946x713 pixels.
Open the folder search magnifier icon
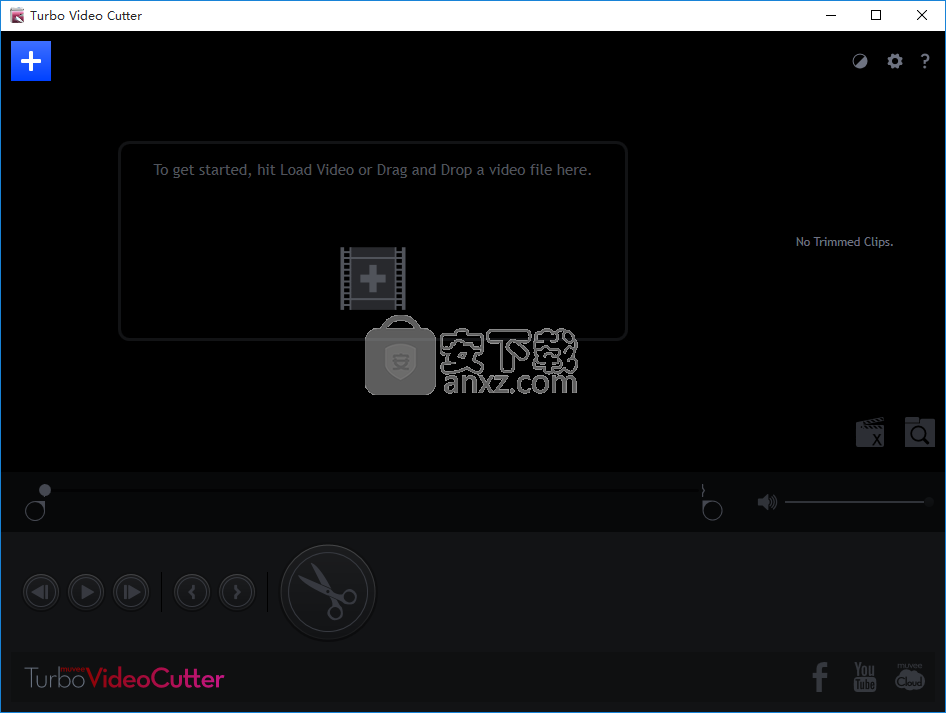[919, 432]
